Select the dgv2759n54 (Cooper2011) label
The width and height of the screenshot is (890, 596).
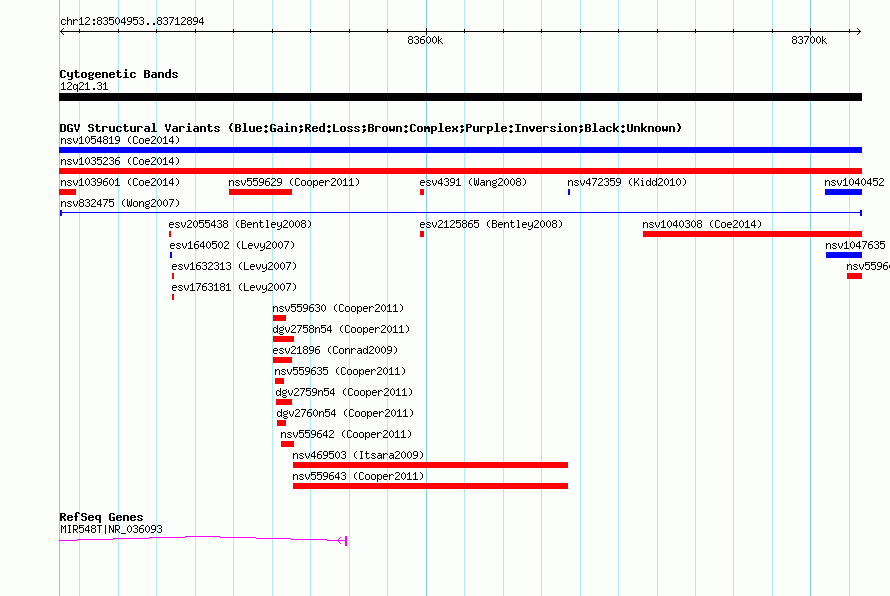click(x=344, y=392)
